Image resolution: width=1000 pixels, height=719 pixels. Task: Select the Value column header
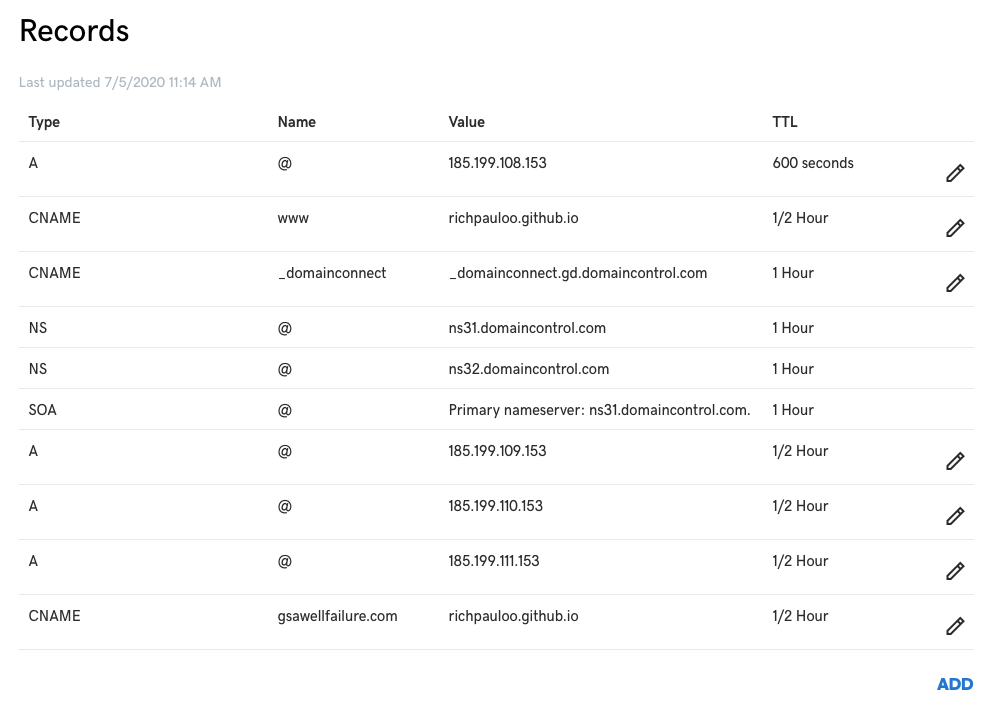[466, 122]
